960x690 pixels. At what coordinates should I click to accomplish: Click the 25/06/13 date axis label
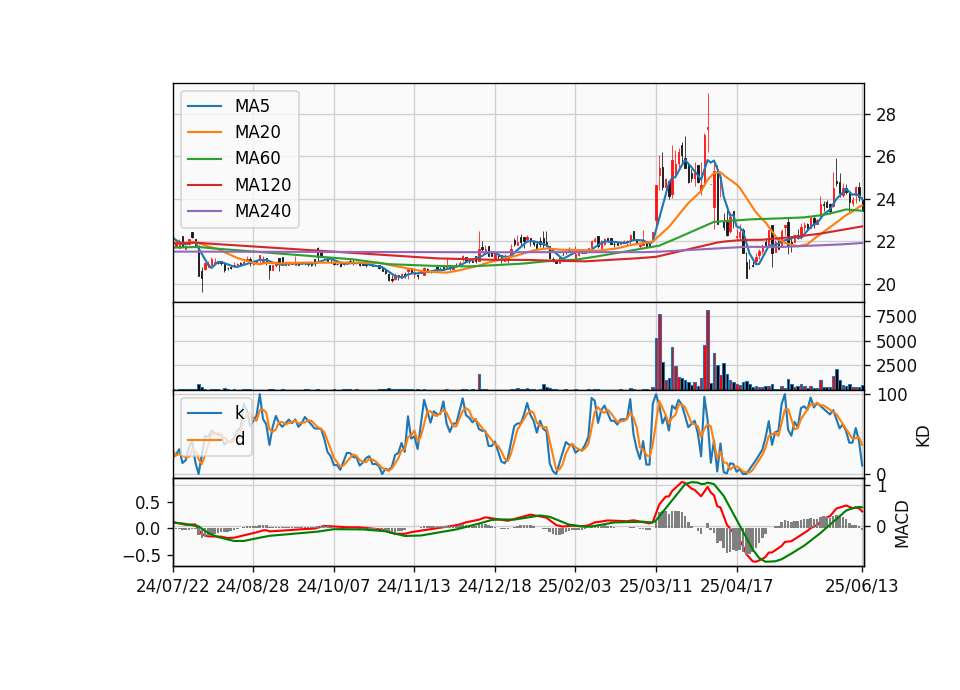pos(861,586)
